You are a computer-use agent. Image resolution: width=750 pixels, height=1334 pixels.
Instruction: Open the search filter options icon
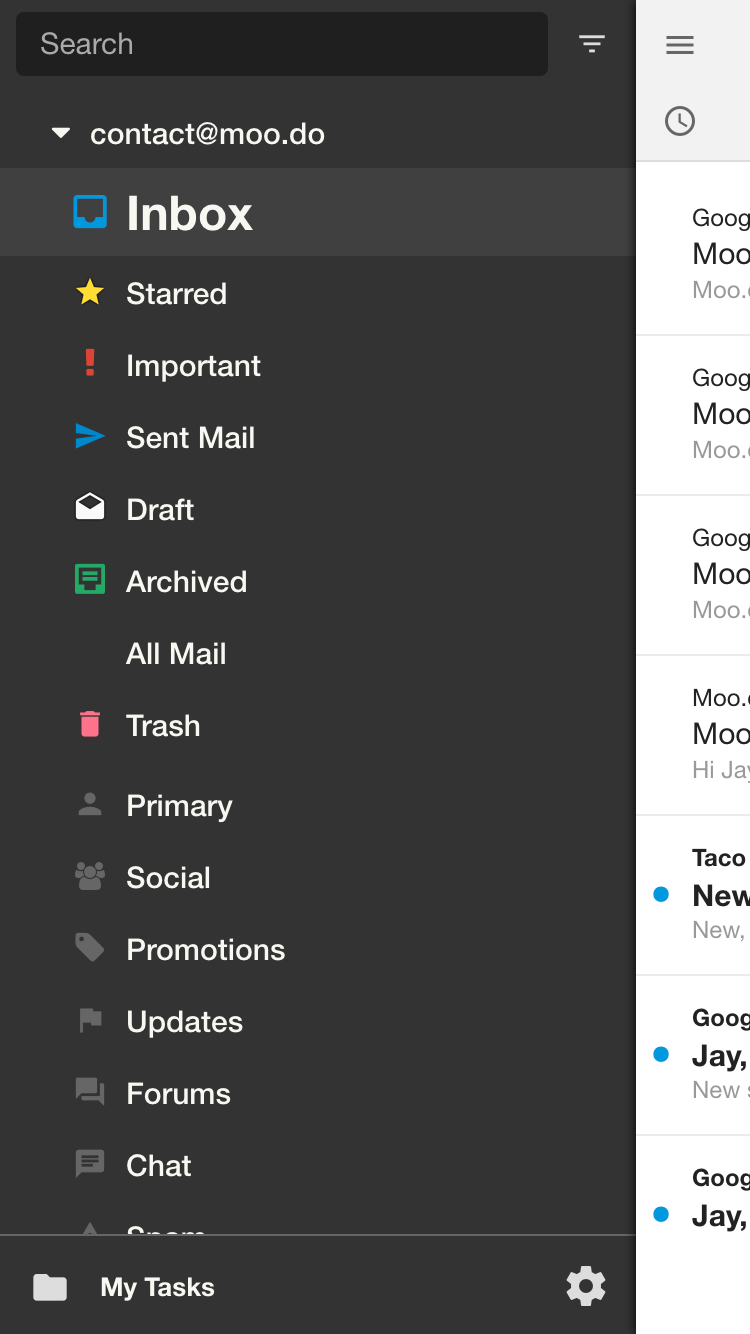(x=592, y=44)
